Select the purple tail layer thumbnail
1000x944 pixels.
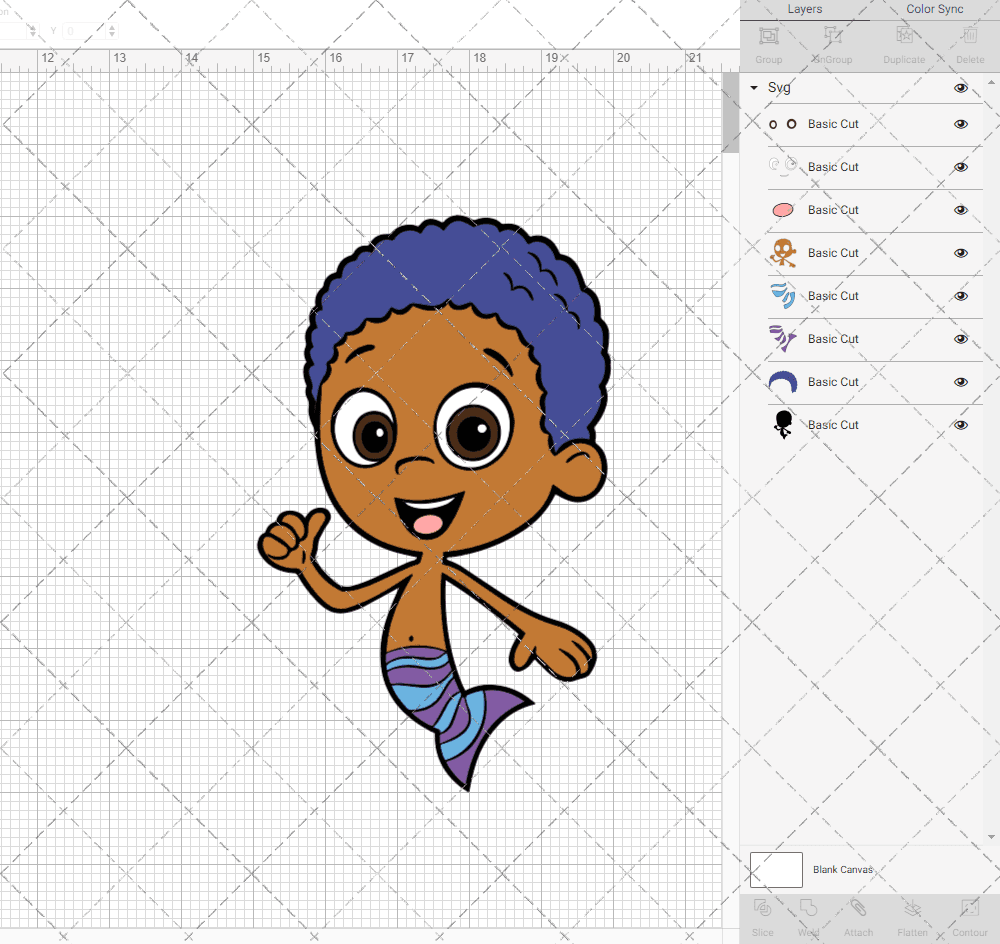(783, 339)
